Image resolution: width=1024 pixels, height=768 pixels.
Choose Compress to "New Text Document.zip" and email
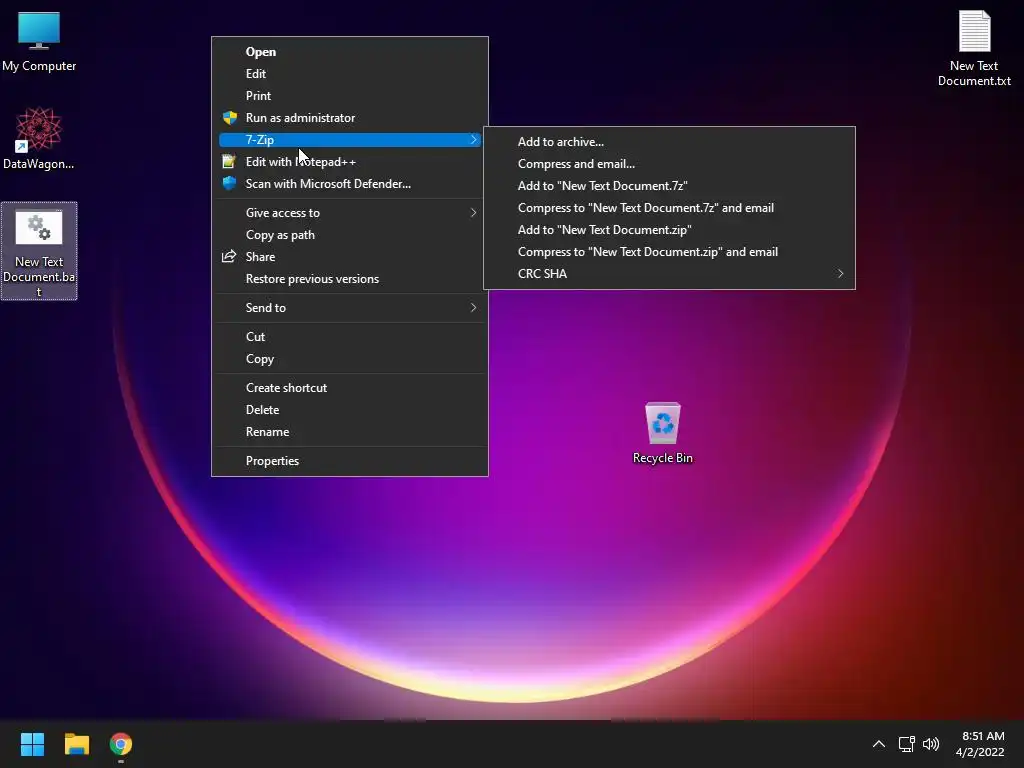(x=669, y=251)
